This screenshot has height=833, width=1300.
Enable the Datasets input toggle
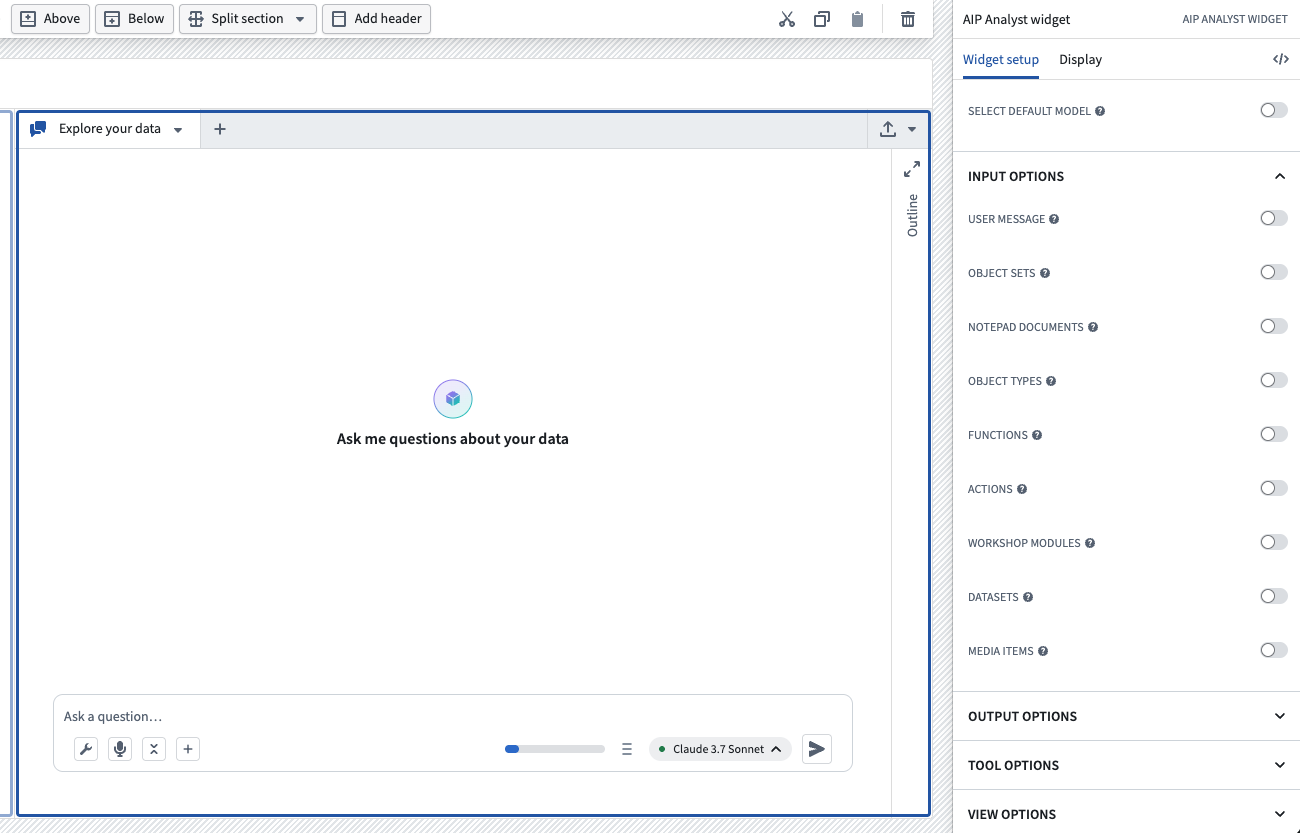coord(1273,595)
